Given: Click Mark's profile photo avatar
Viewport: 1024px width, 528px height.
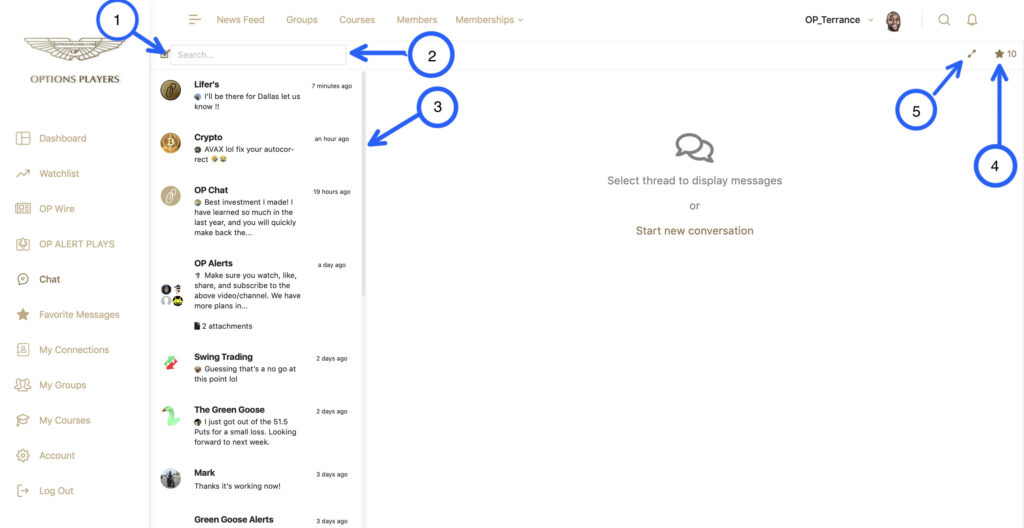Looking at the screenshot, I should point(170,478).
